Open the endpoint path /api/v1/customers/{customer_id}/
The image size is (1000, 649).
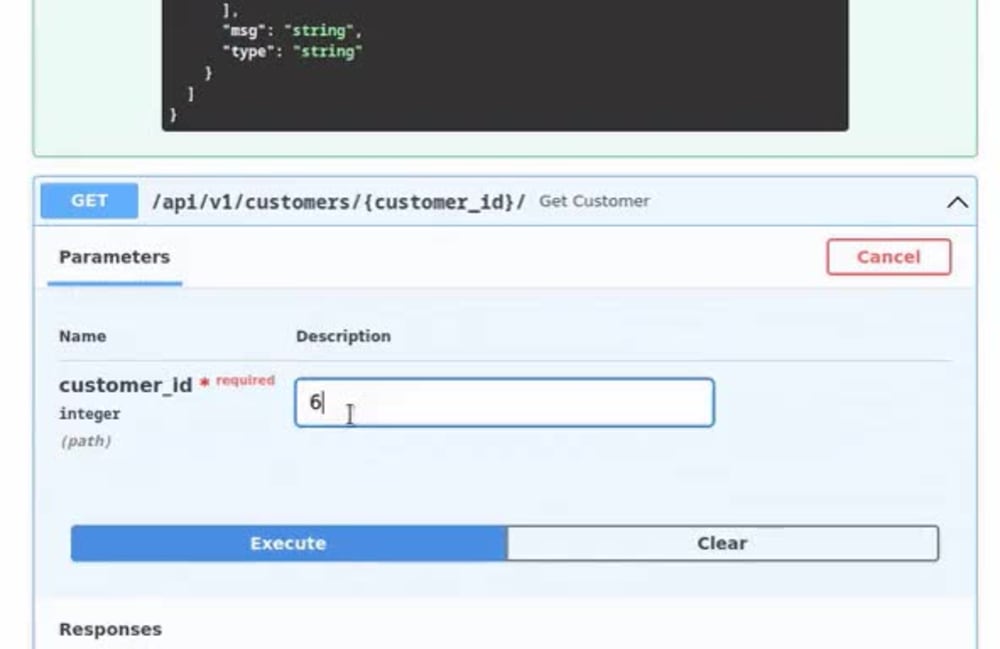click(340, 201)
